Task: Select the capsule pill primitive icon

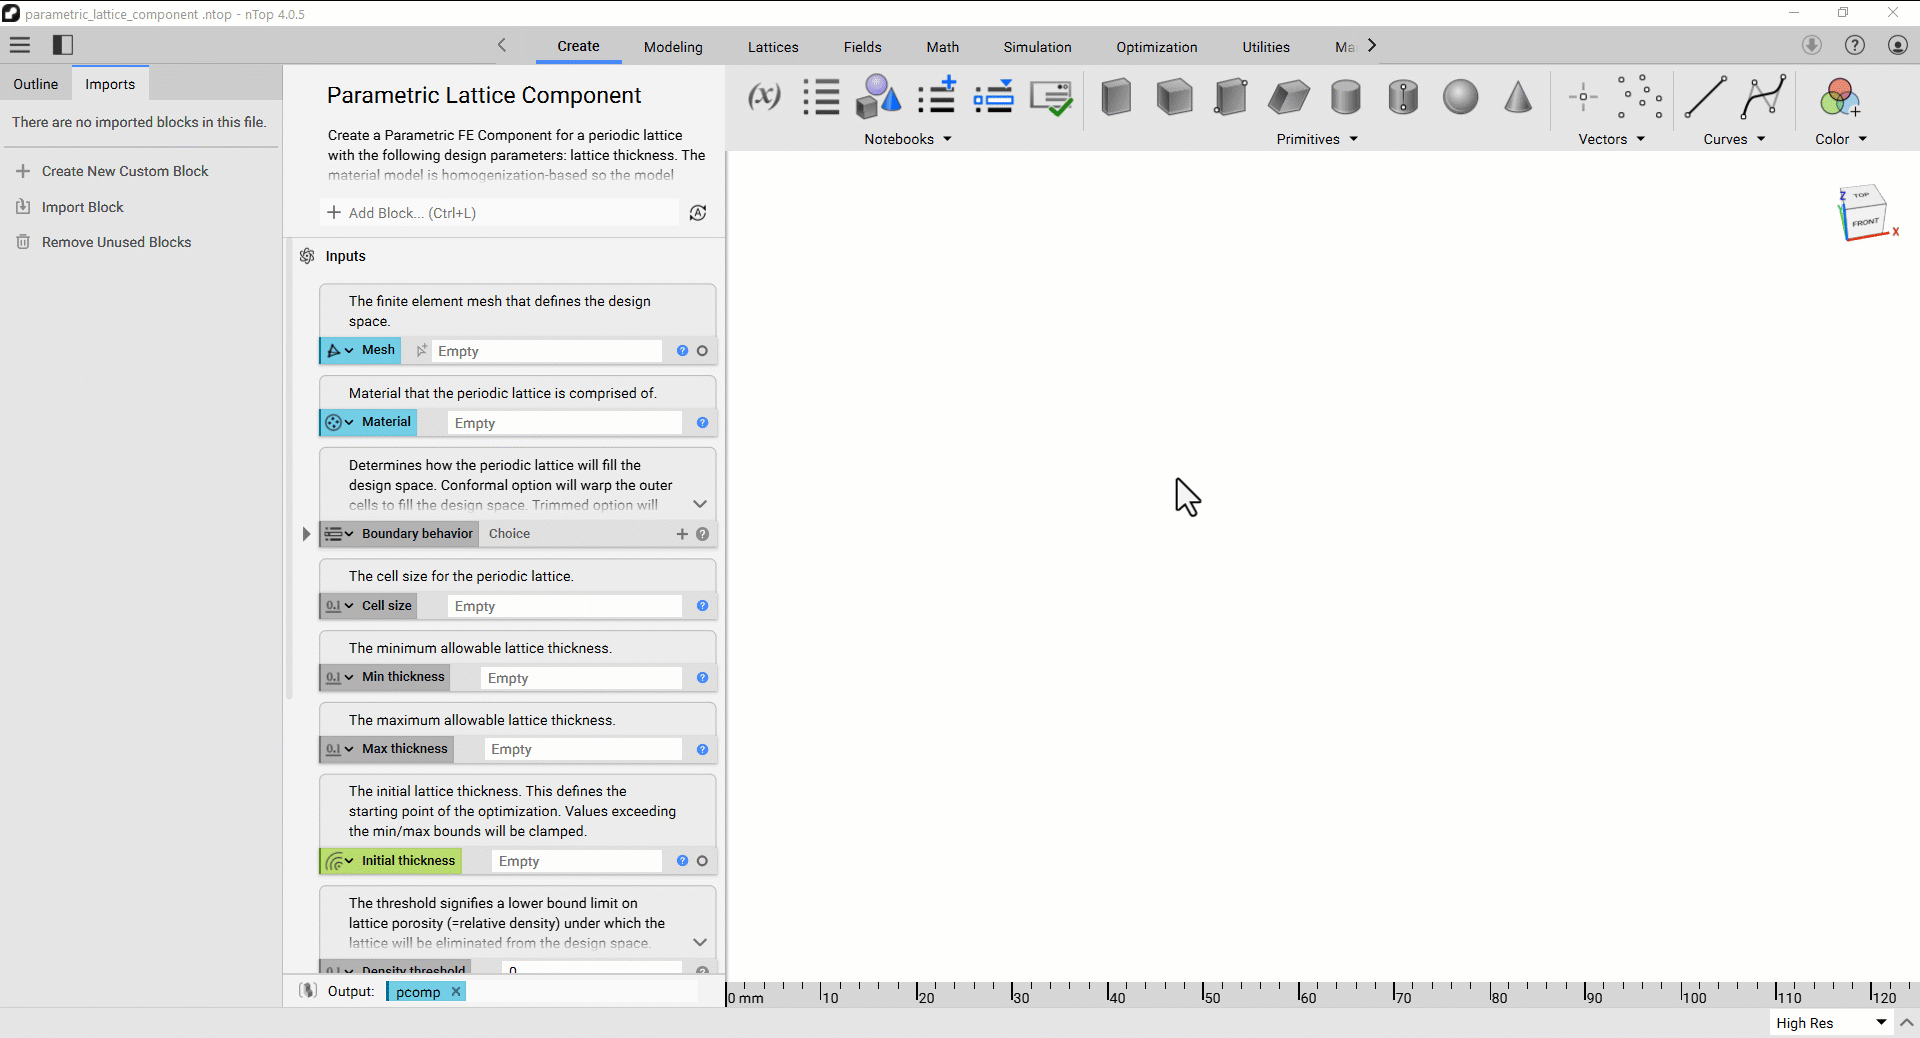Action: [x=1403, y=97]
